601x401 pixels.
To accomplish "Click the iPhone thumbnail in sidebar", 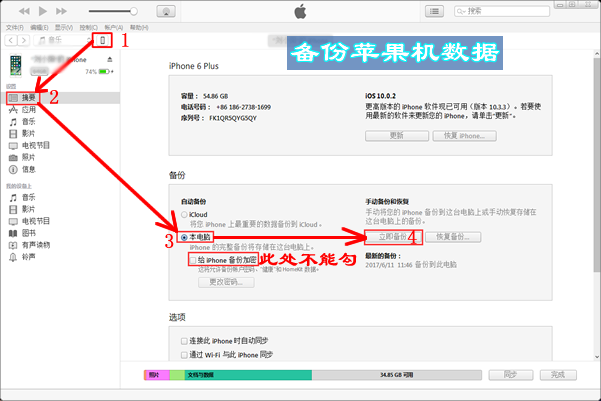I will [16, 66].
